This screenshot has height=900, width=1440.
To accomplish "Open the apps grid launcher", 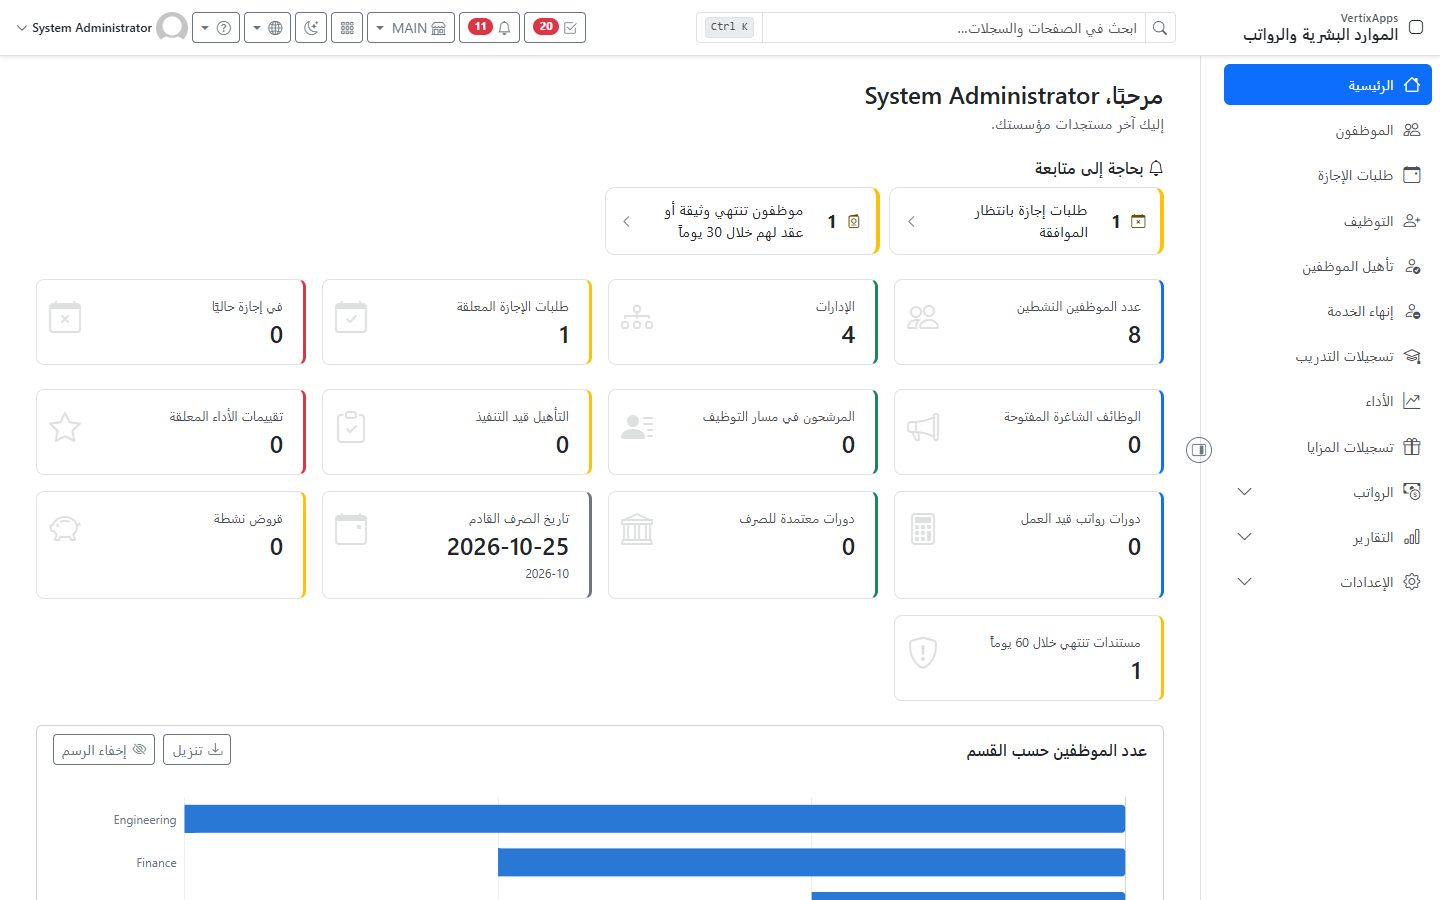I will point(347,28).
